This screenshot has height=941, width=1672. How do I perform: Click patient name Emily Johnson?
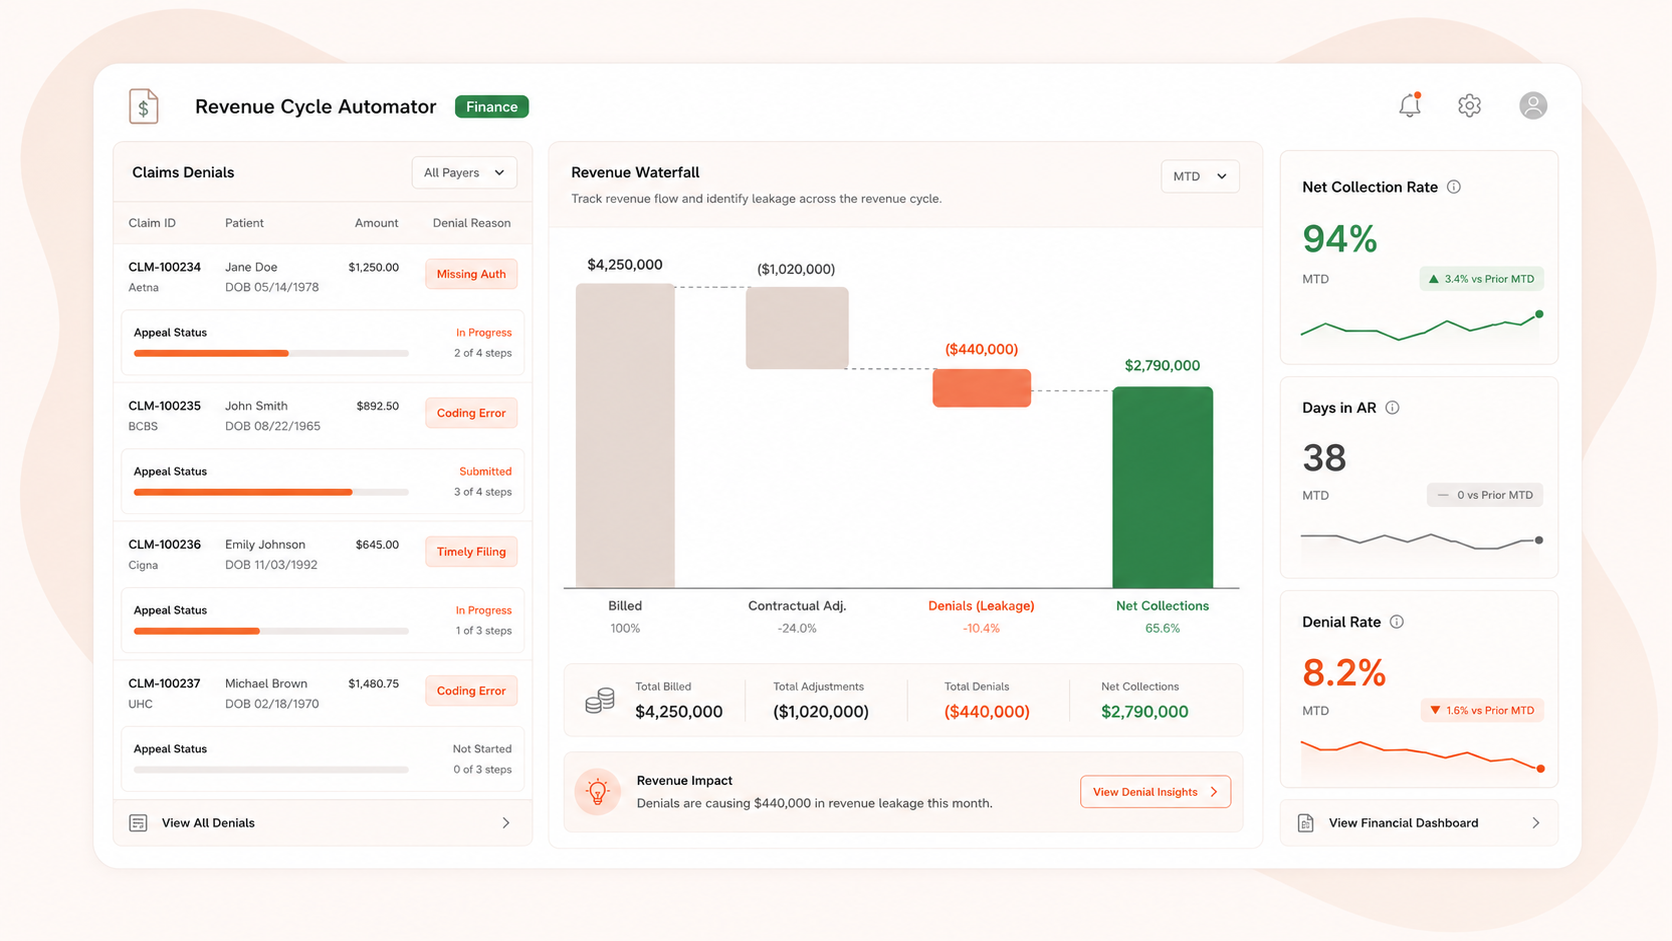click(265, 545)
